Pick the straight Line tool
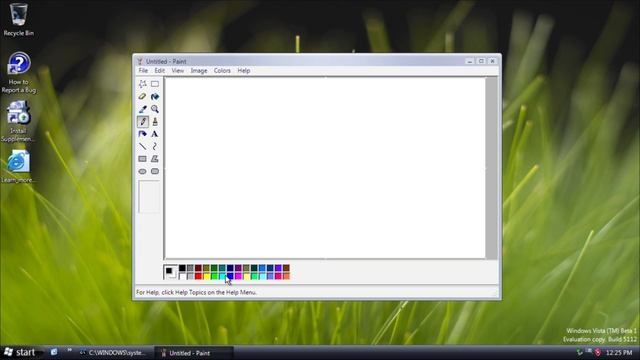Viewport: 640px width, 360px height. pyautogui.click(x=142, y=147)
